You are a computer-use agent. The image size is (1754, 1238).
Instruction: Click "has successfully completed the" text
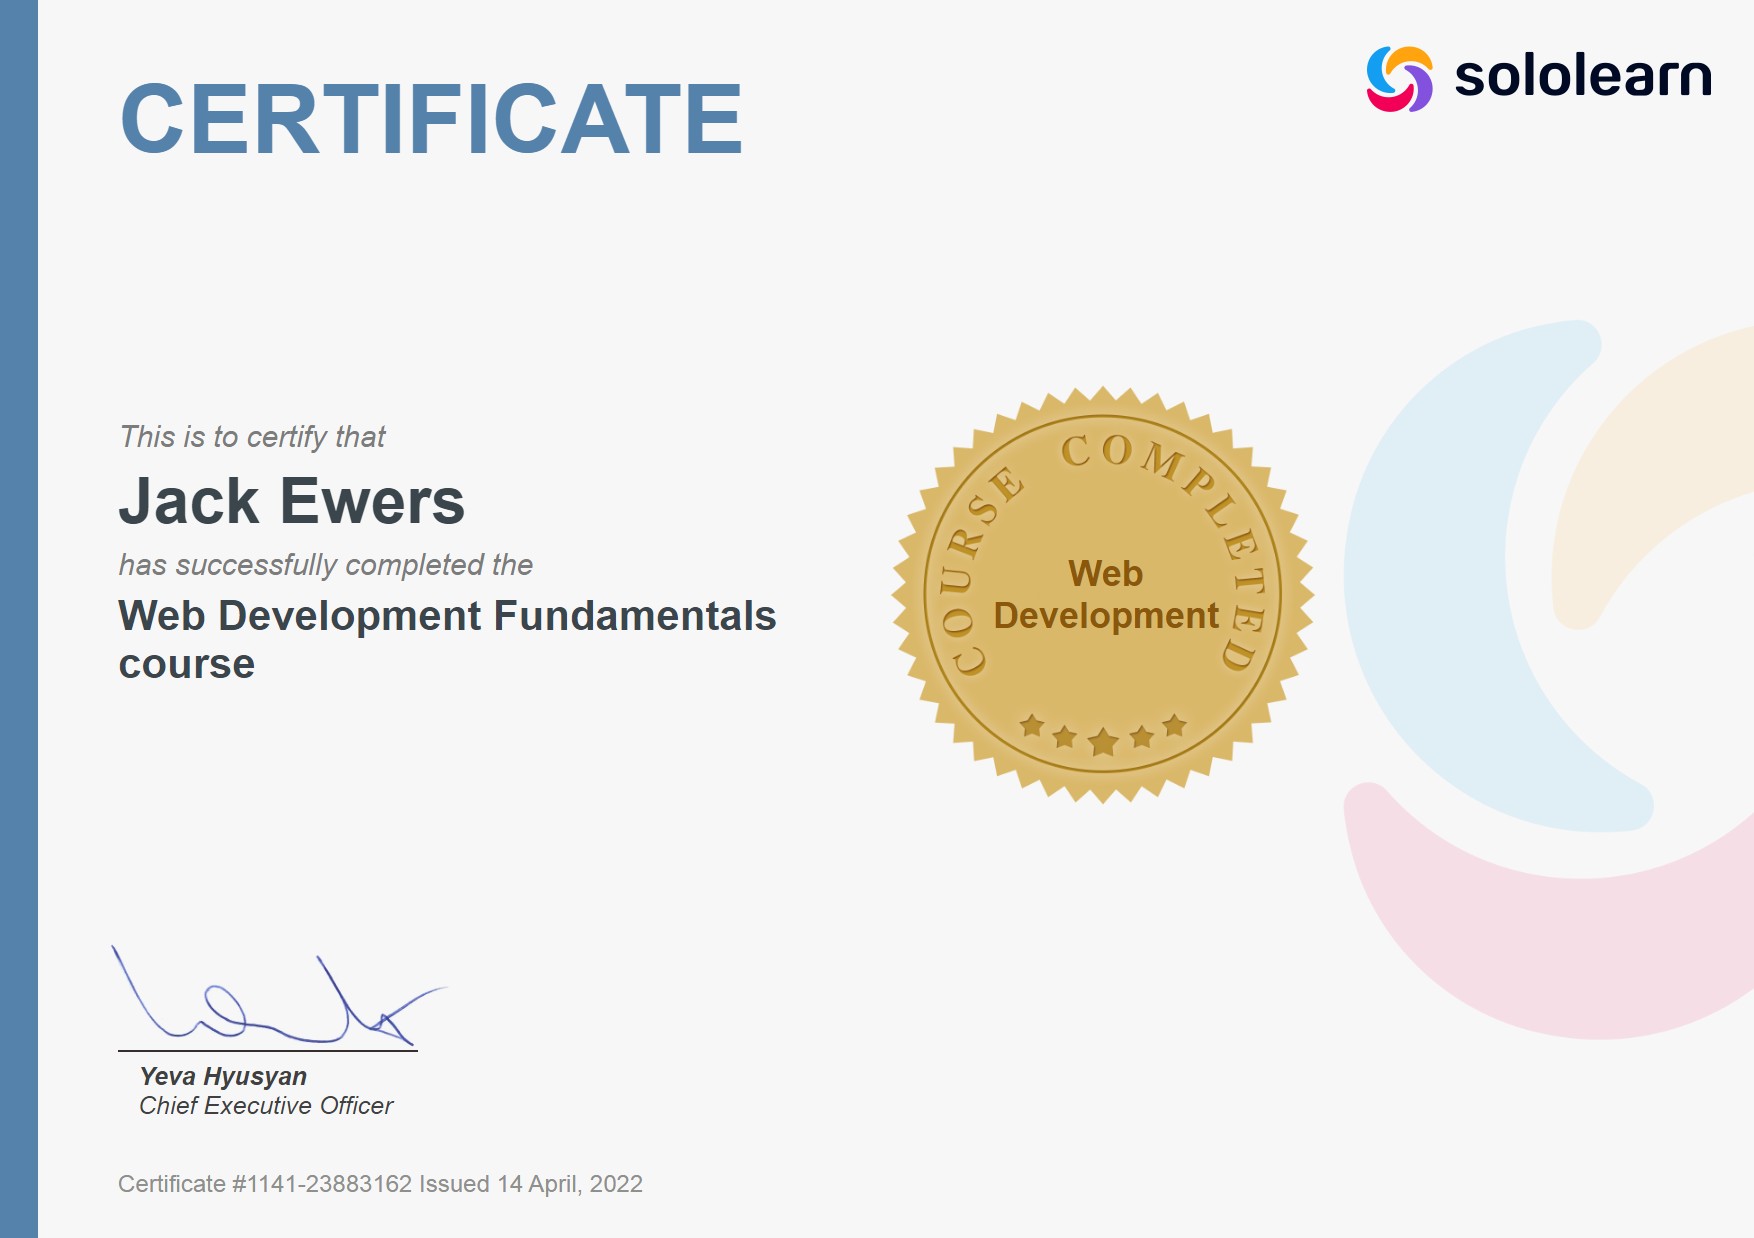point(325,565)
